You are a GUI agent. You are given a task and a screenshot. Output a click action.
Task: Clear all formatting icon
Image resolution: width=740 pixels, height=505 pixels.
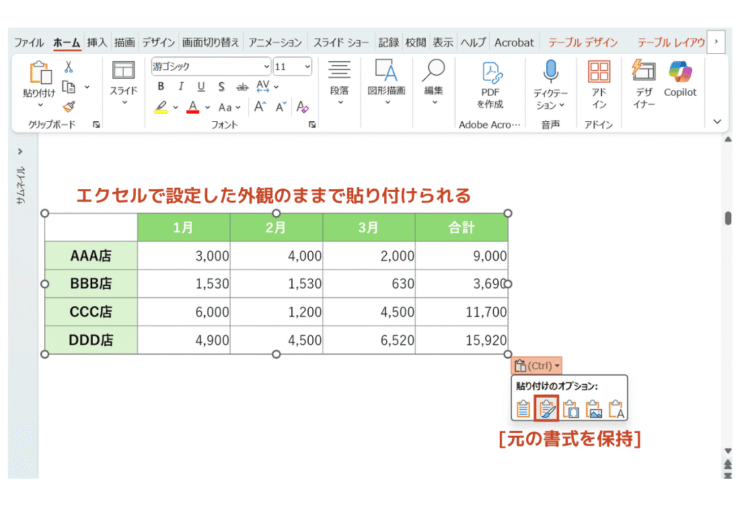303,107
